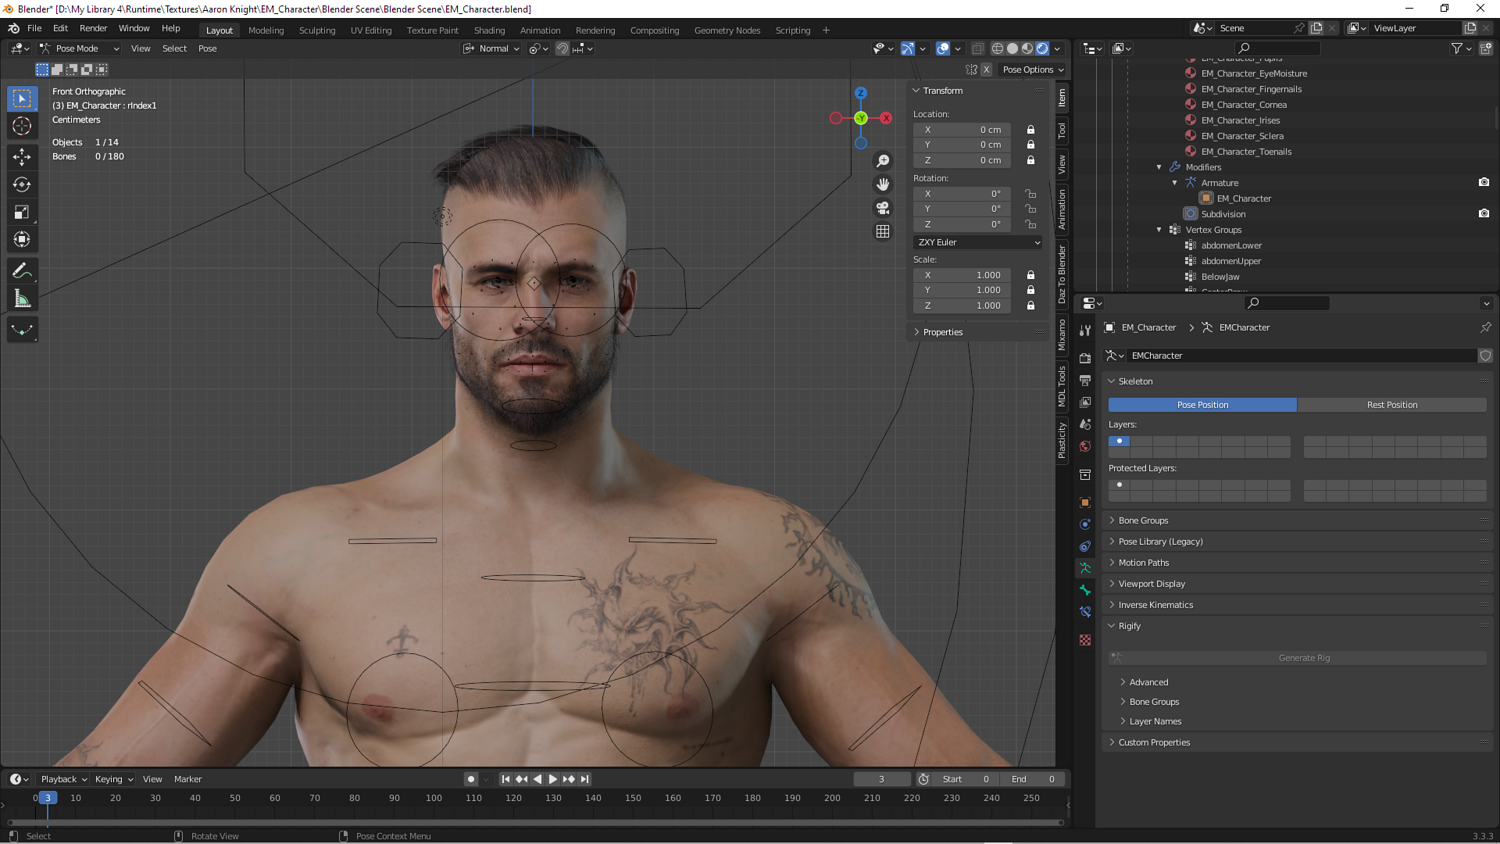This screenshot has height=844, width=1500.
Task: Switch viewport shading to solid
Action: [1012, 48]
